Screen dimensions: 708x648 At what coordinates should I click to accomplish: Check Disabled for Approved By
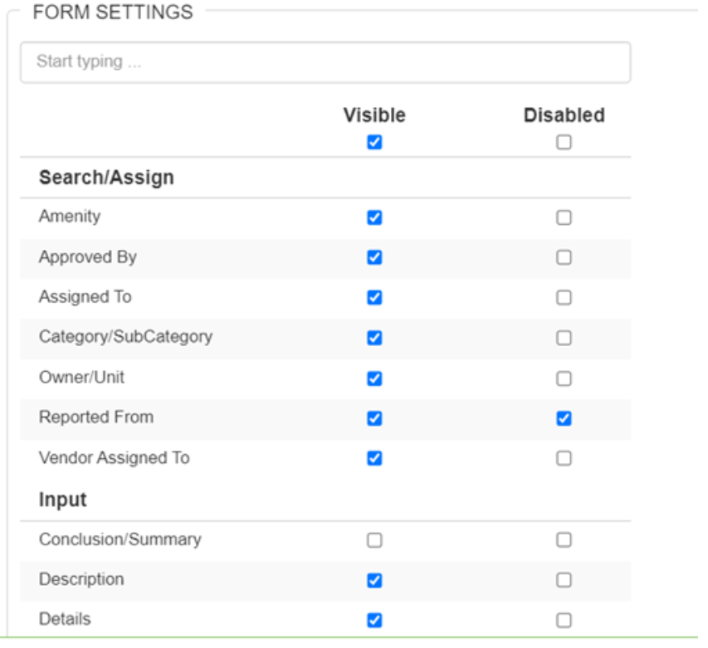point(564,257)
